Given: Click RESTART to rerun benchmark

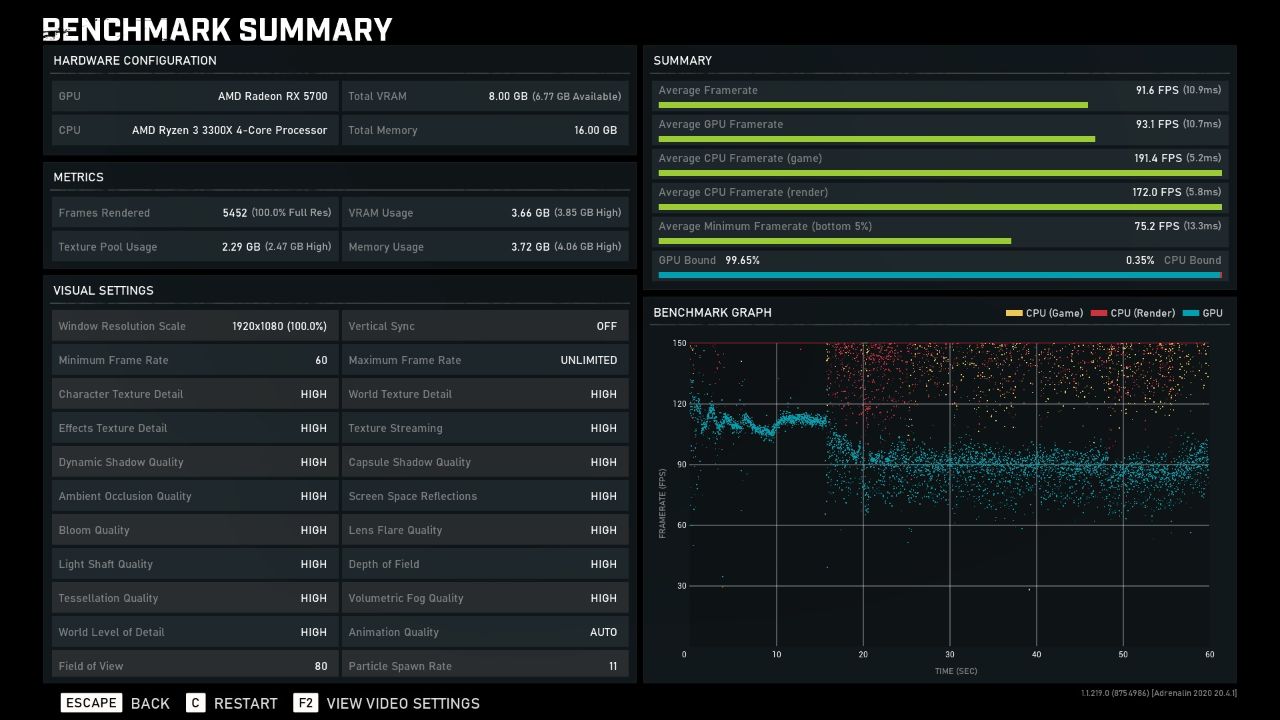Looking at the screenshot, I should point(246,704).
